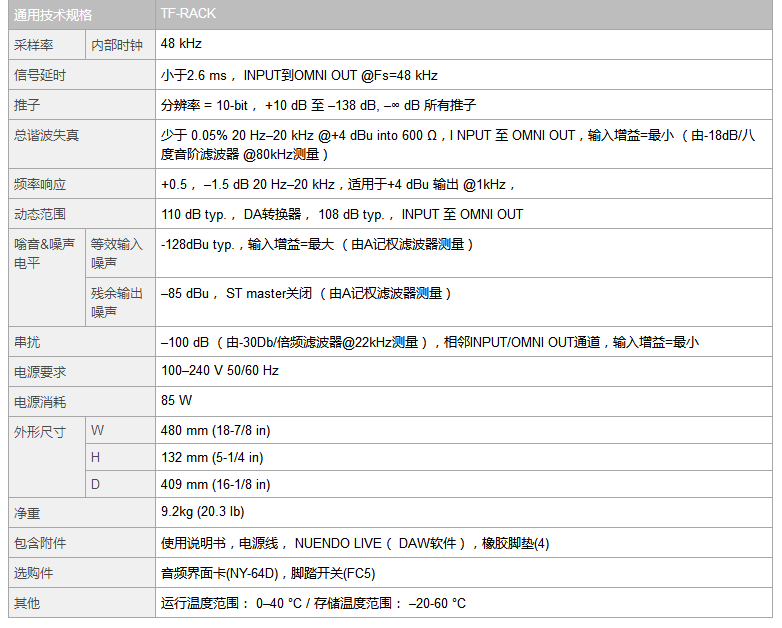Click the 'TF-RACK' column header
Image resolution: width=782 pixels, height=628 pixels.
[188, 13]
